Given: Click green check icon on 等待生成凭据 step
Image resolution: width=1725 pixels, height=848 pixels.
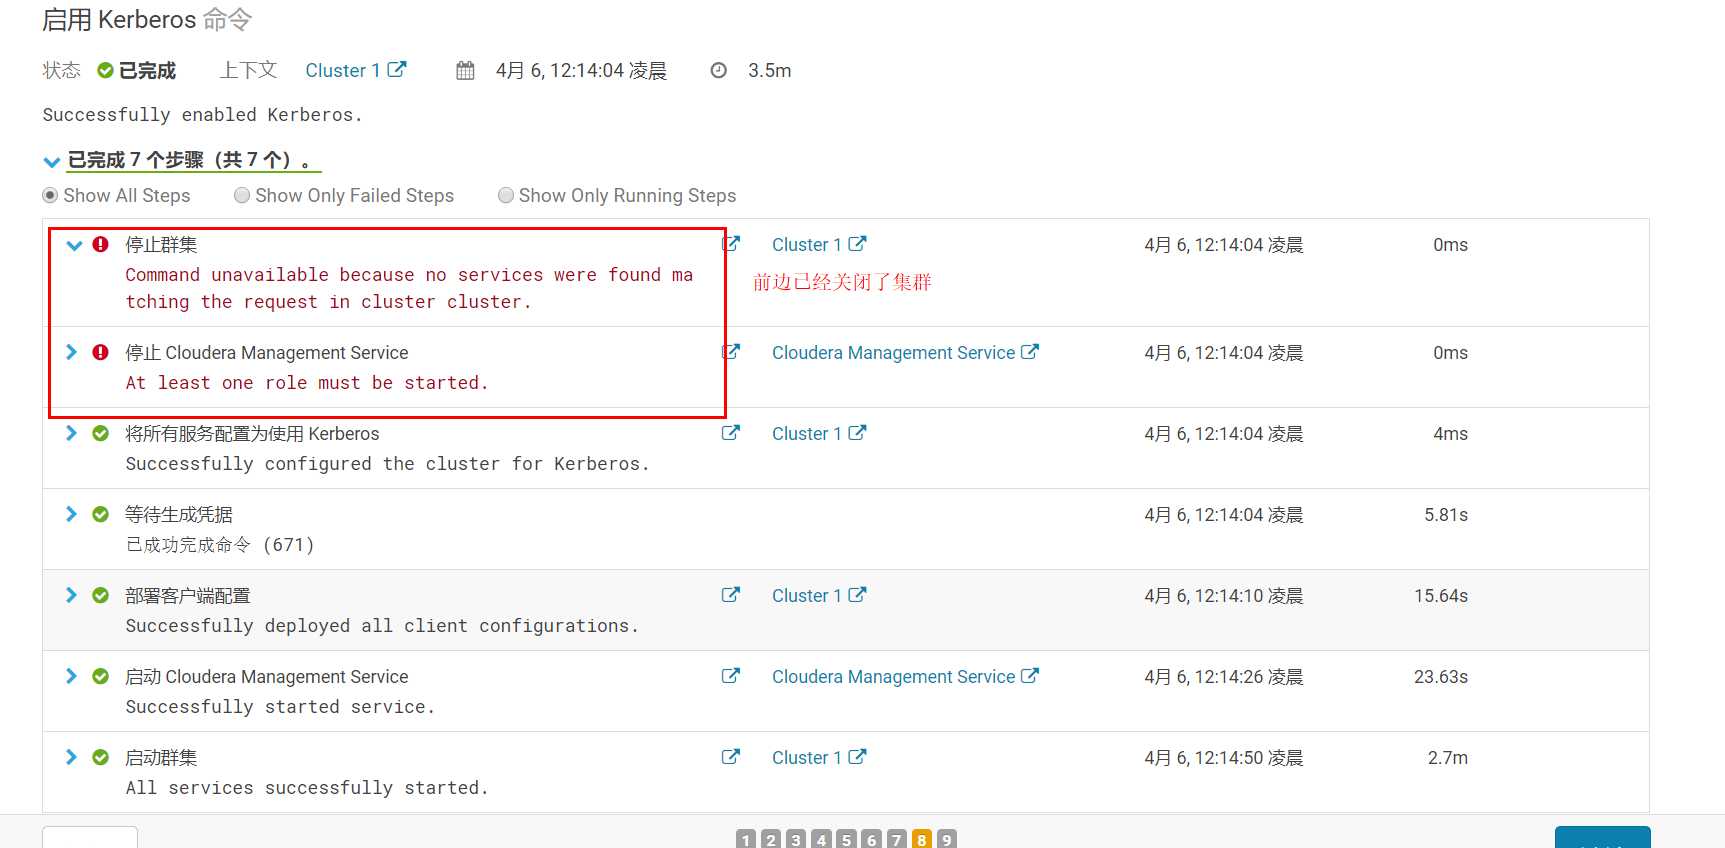Looking at the screenshot, I should coord(101,514).
